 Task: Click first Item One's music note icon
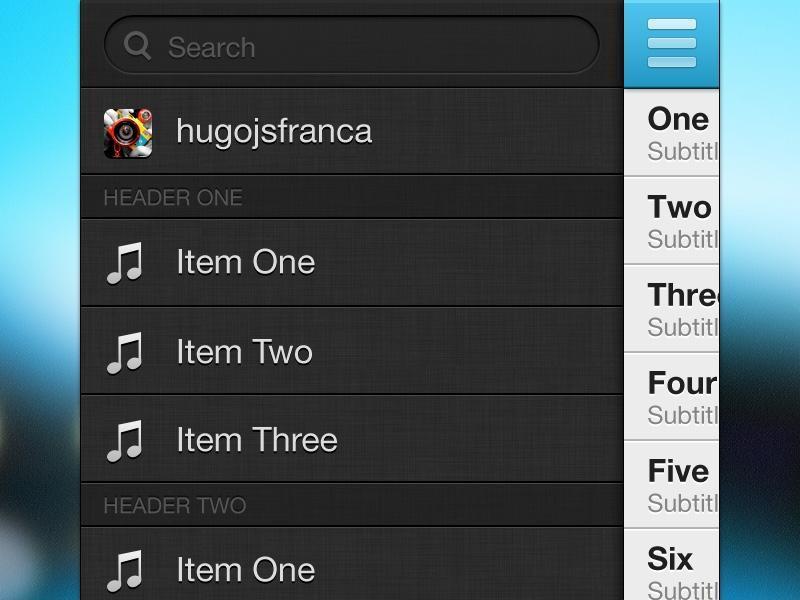(x=125, y=264)
